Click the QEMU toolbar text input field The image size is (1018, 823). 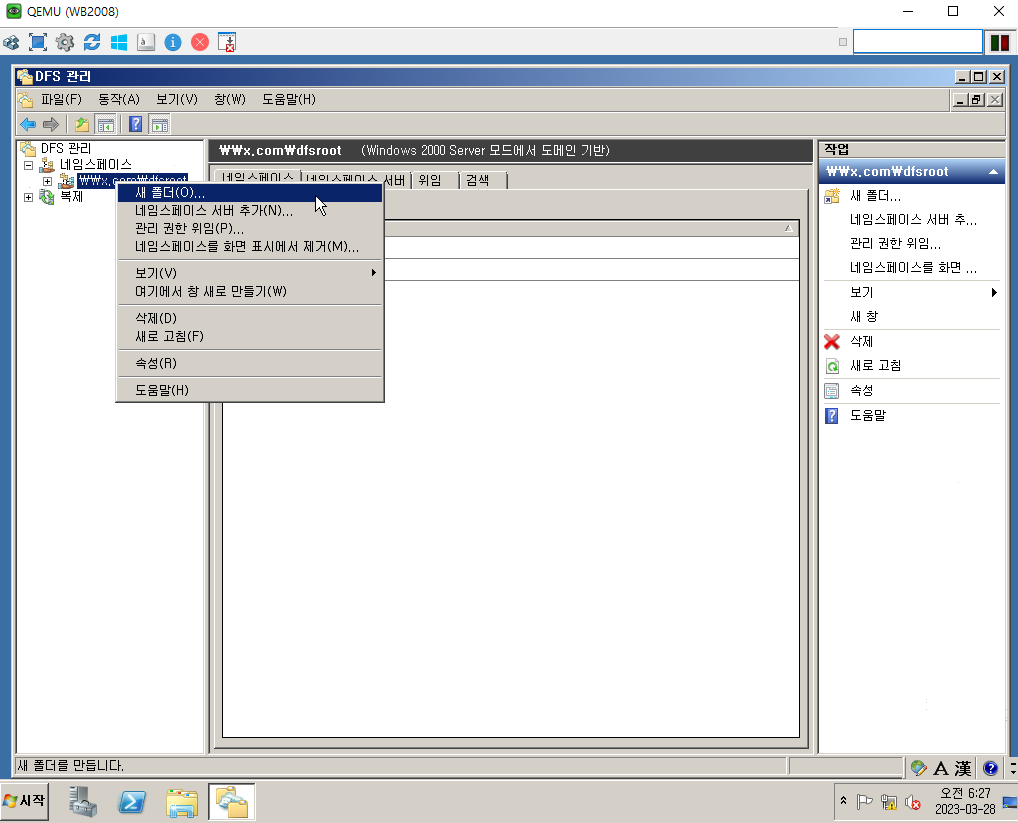point(917,42)
